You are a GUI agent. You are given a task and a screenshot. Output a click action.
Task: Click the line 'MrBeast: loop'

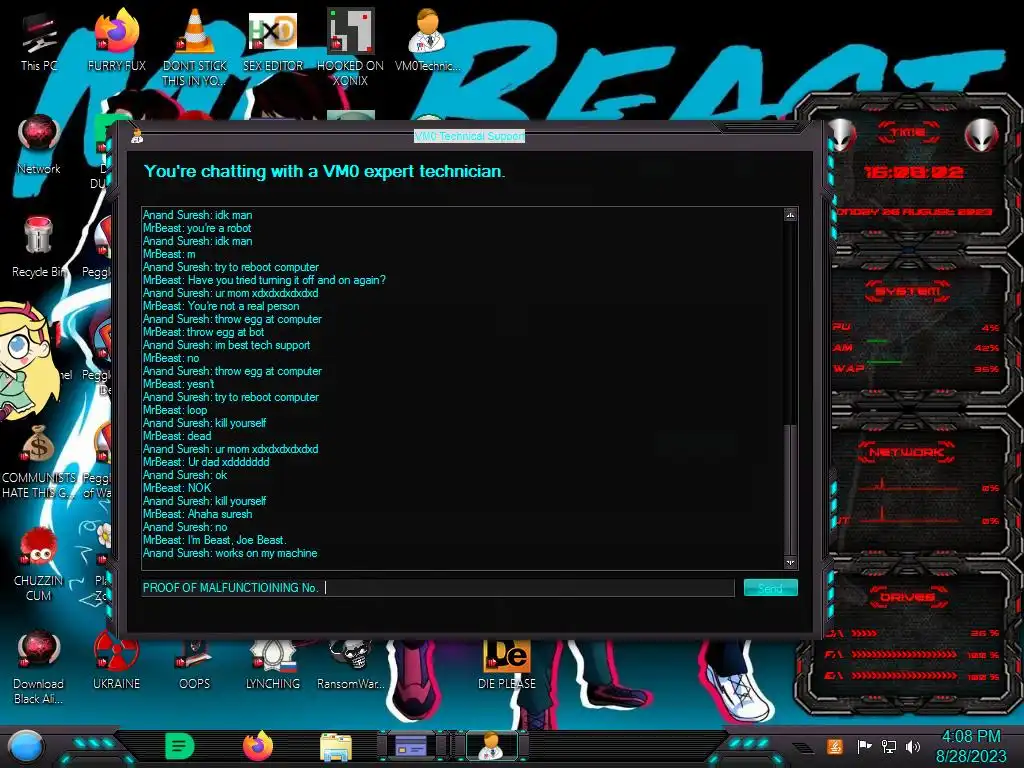[174, 410]
